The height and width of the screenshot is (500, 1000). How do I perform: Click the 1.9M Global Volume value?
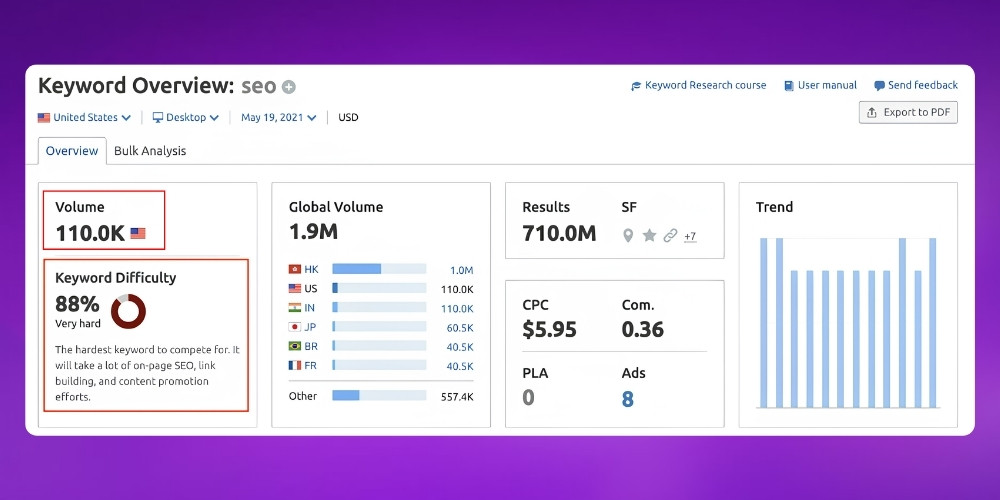[x=313, y=232]
